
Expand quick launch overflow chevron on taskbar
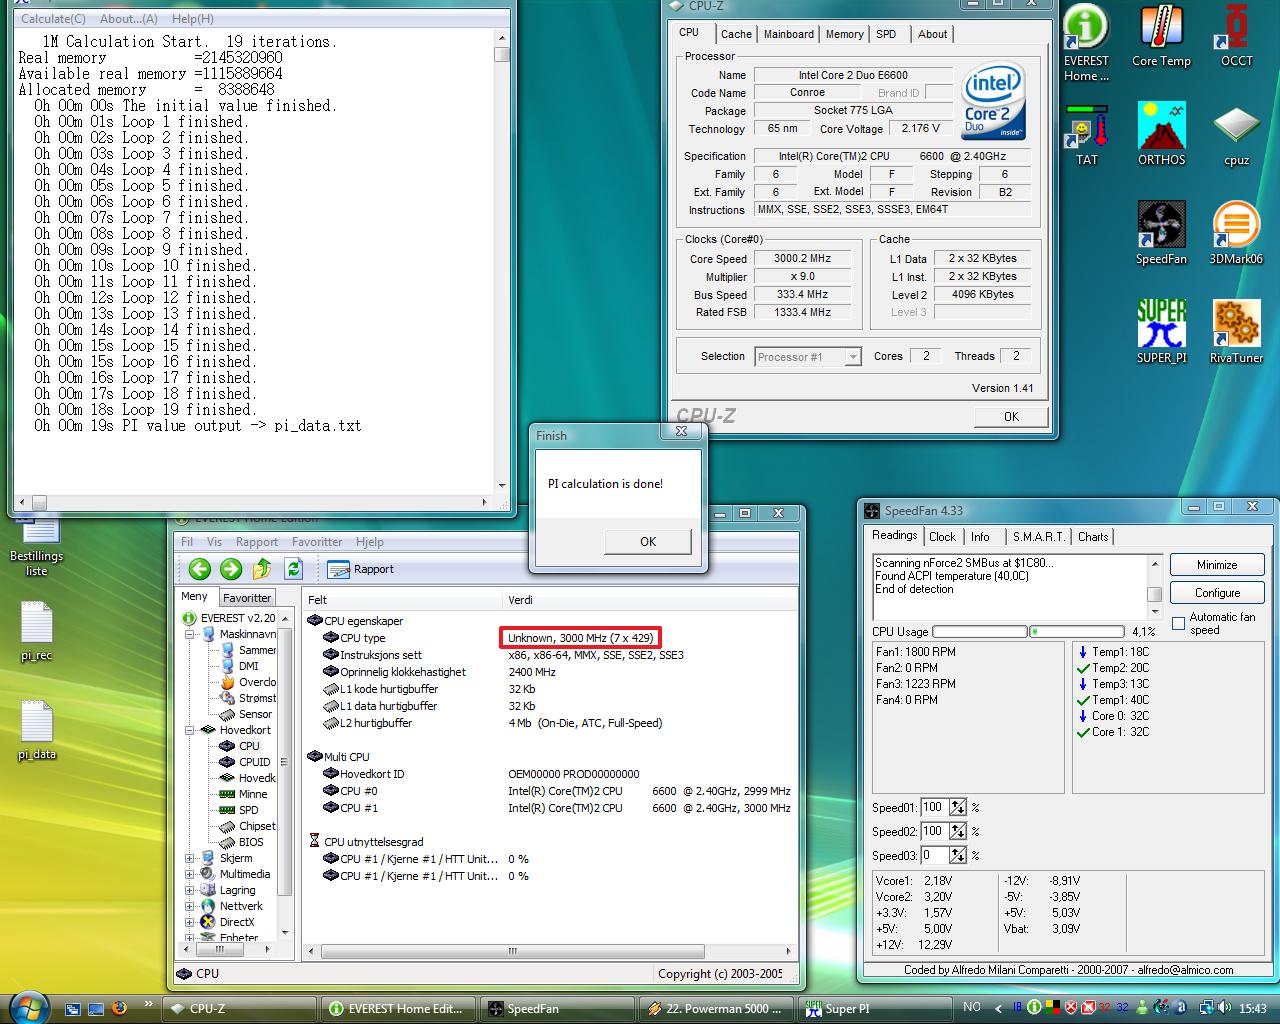[149, 1004]
